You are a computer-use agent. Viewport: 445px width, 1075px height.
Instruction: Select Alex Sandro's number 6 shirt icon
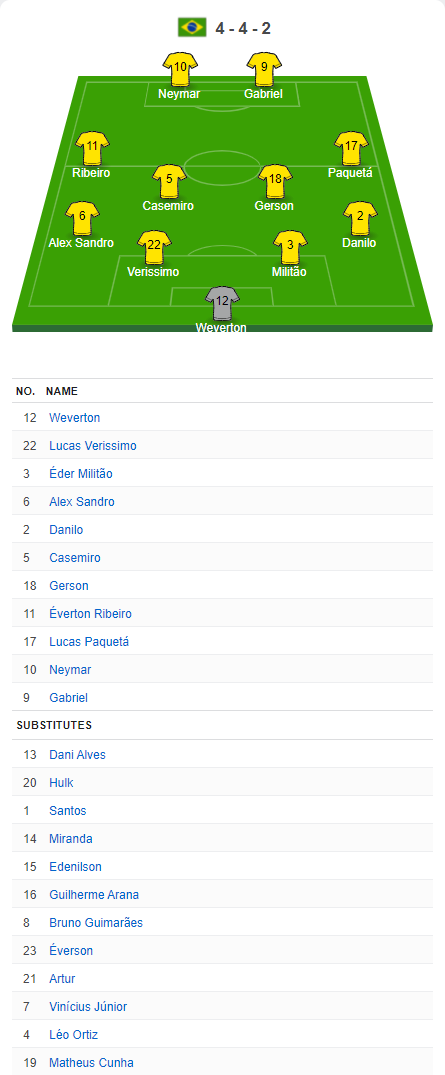[x=82, y=219]
